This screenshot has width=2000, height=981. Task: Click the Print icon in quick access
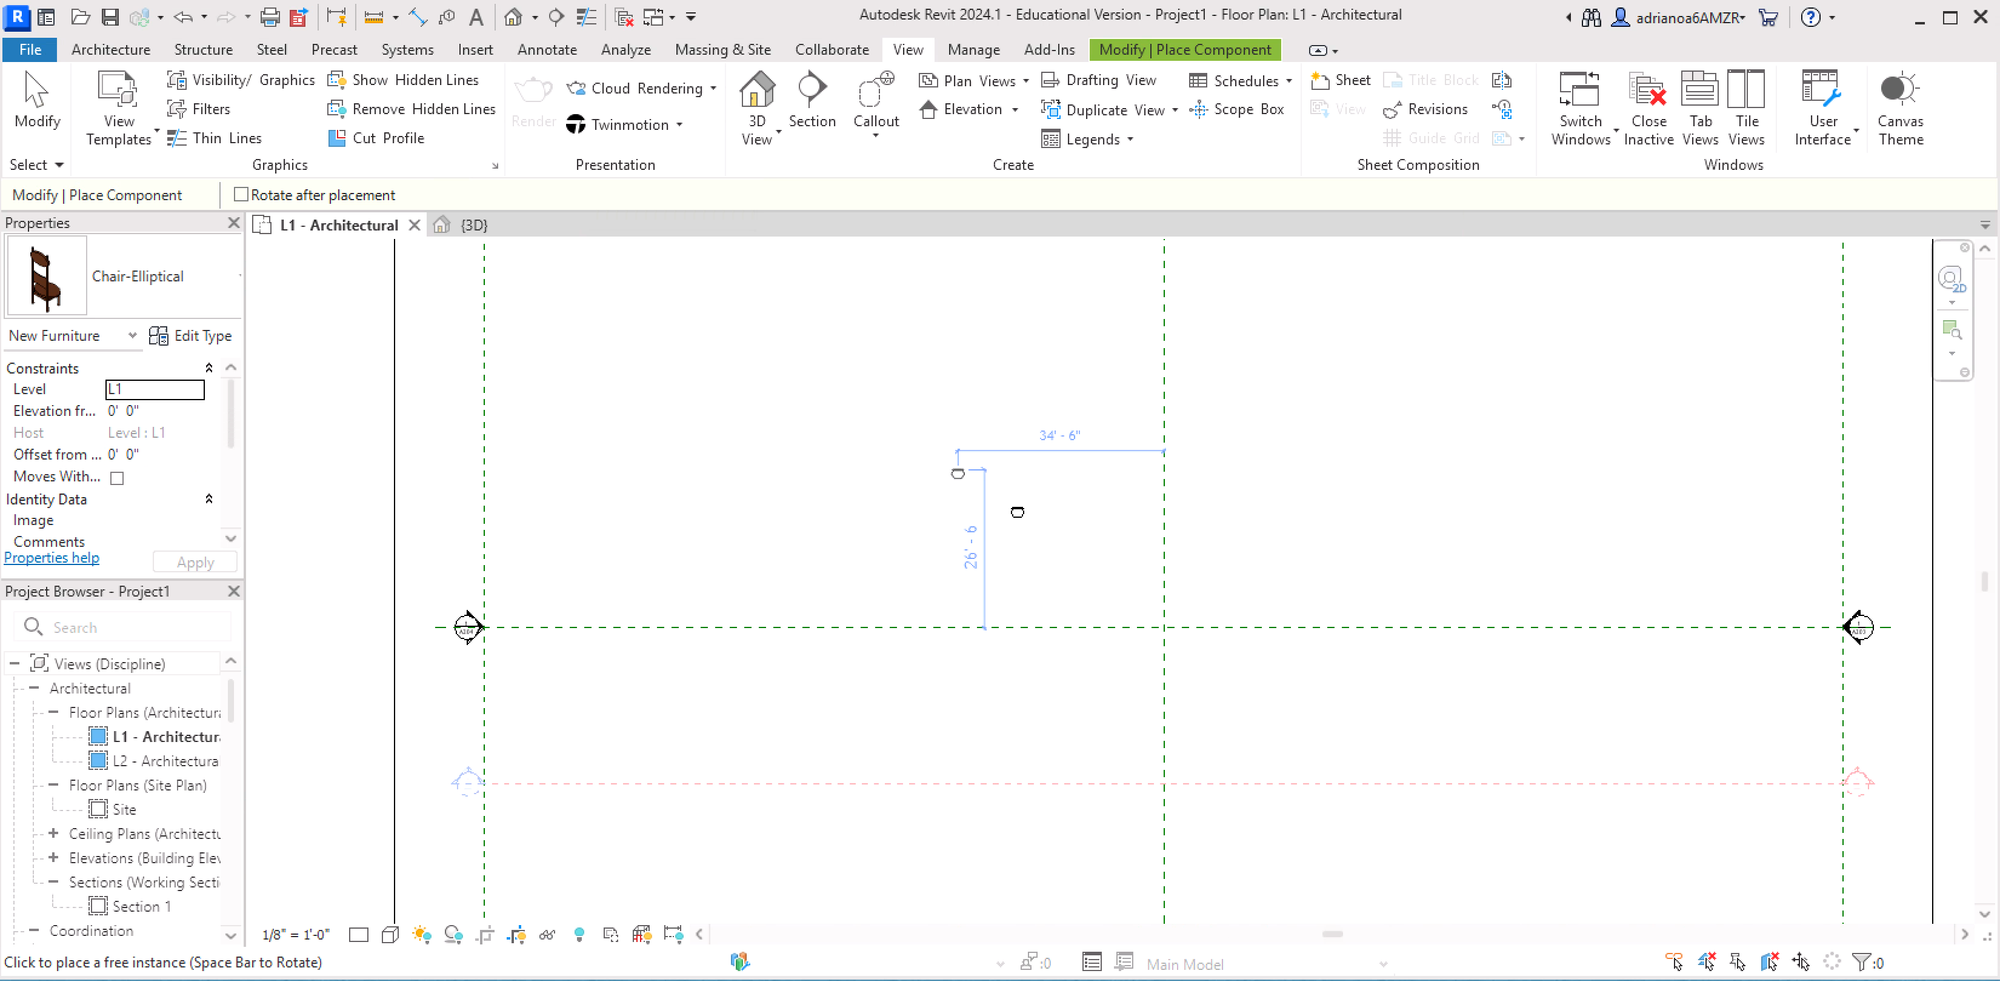pos(269,17)
